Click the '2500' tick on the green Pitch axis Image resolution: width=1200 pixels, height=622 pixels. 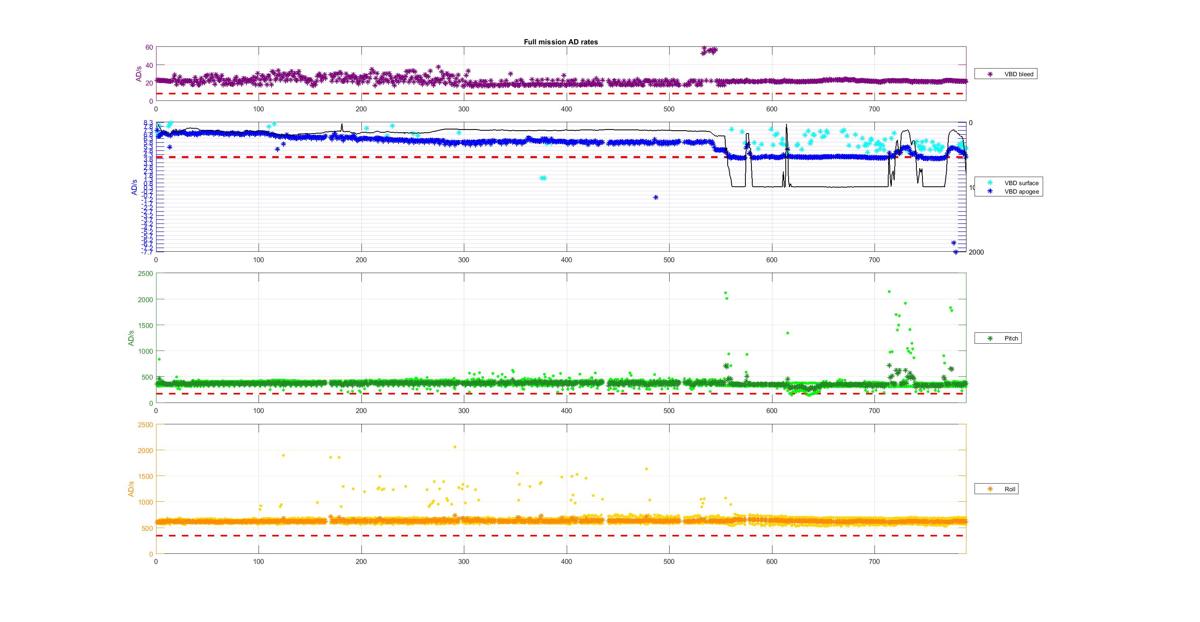pyautogui.click(x=145, y=273)
